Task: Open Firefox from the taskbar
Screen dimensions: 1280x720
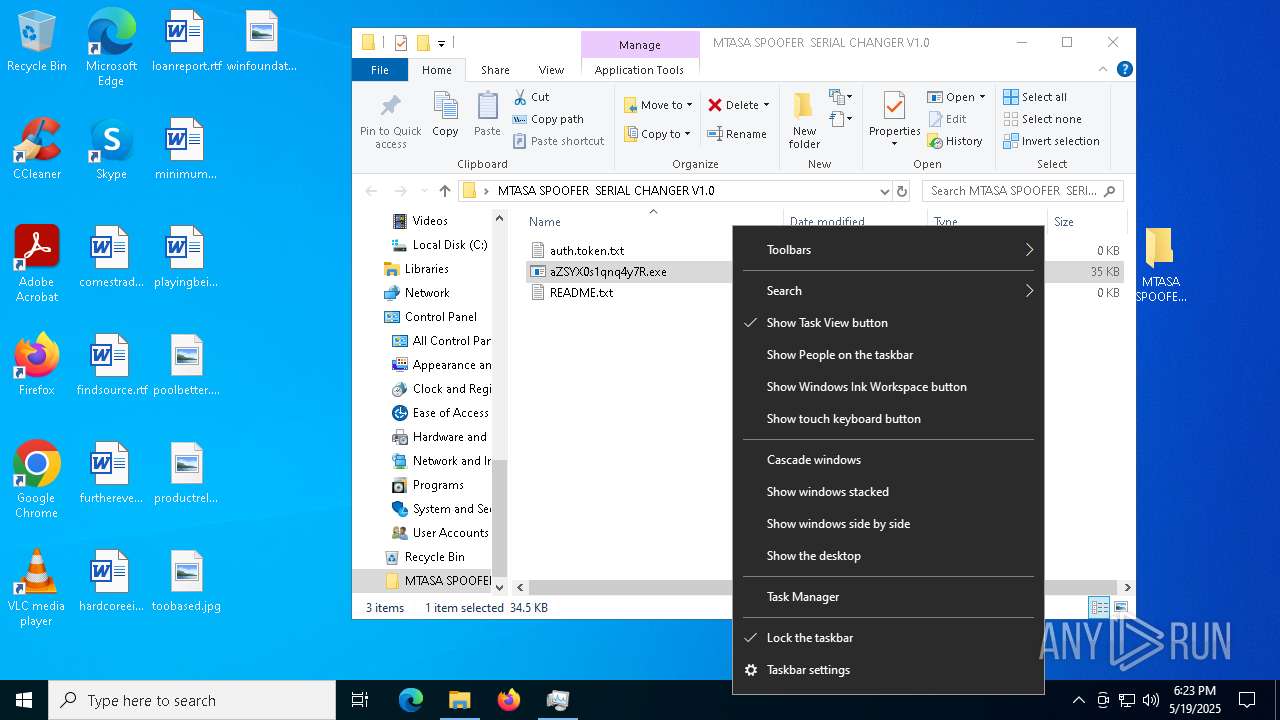Action: (x=509, y=700)
